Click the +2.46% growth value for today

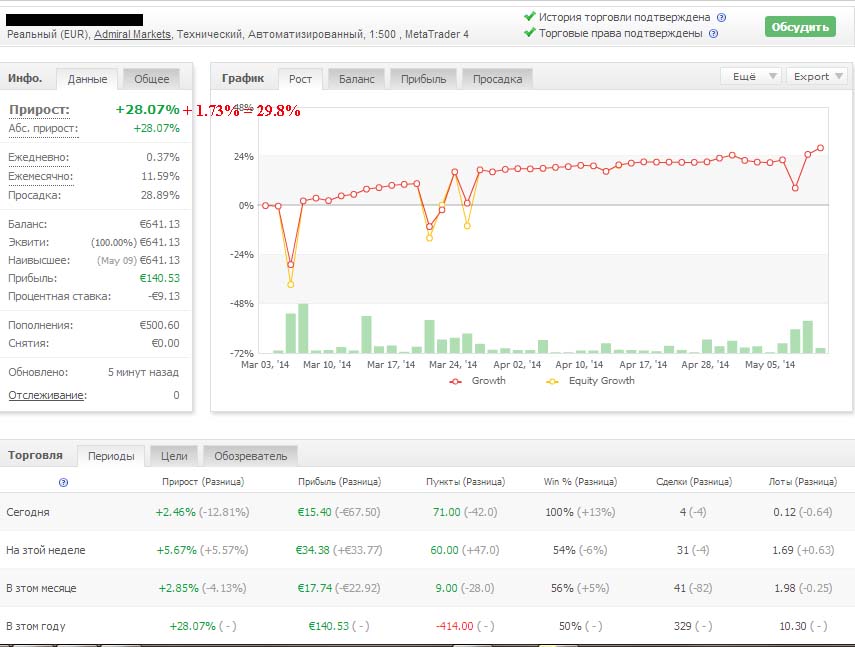click(175, 512)
